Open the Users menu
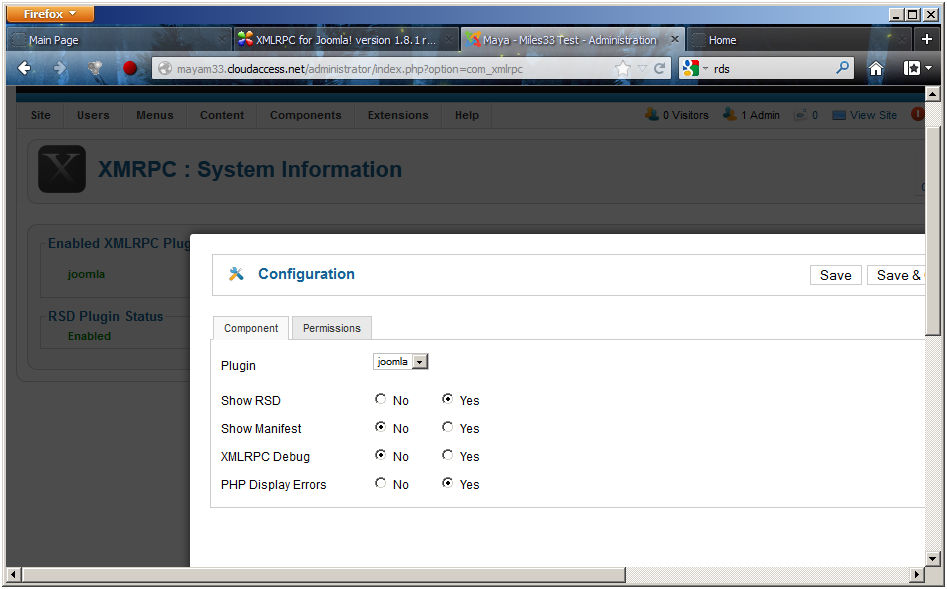This screenshot has height=589, width=947. click(93, 115)
